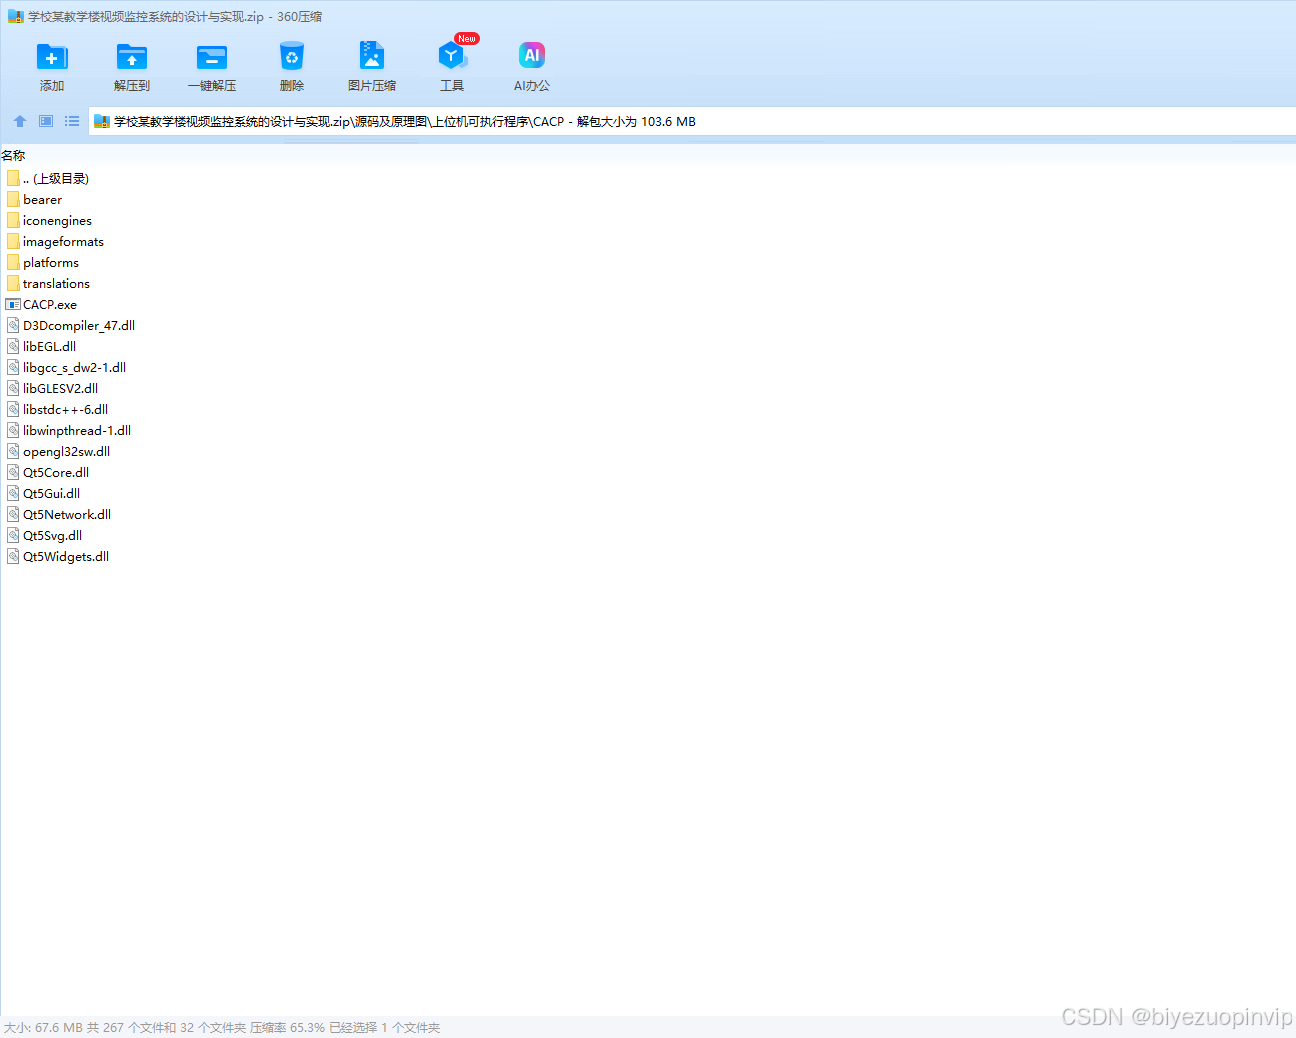
Task: Switch to icon view mode
Action: click(x=46, y=121)
